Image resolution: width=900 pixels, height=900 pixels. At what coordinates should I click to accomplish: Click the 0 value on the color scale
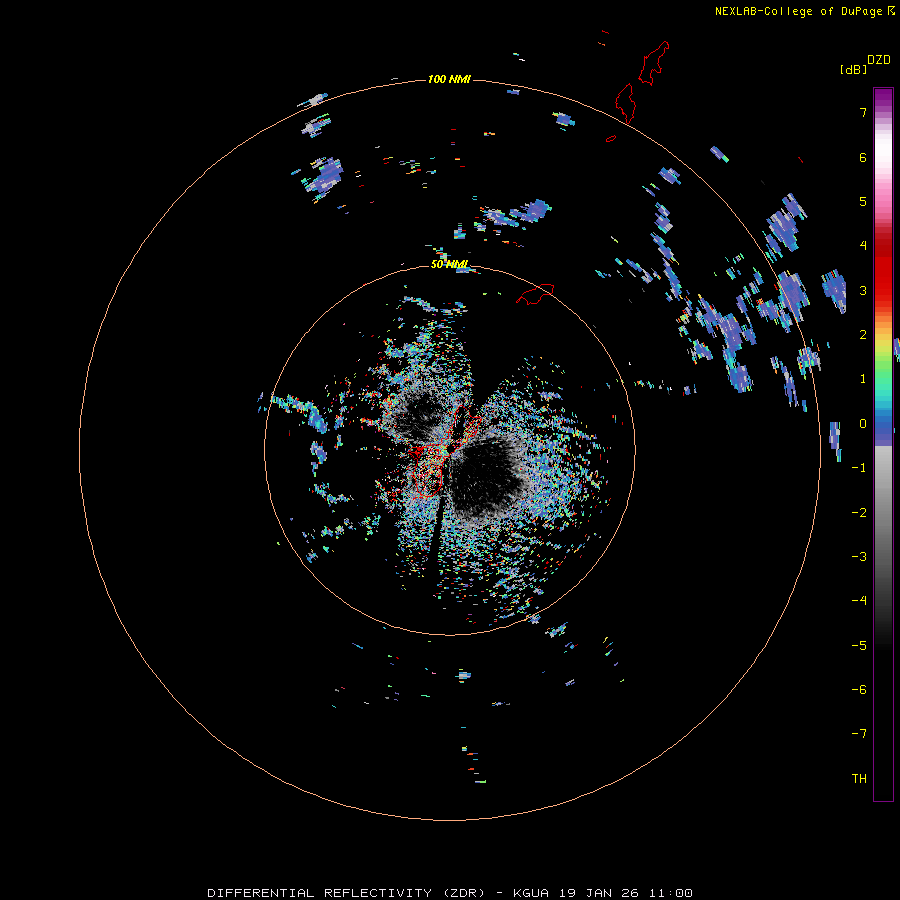(863, 424)
